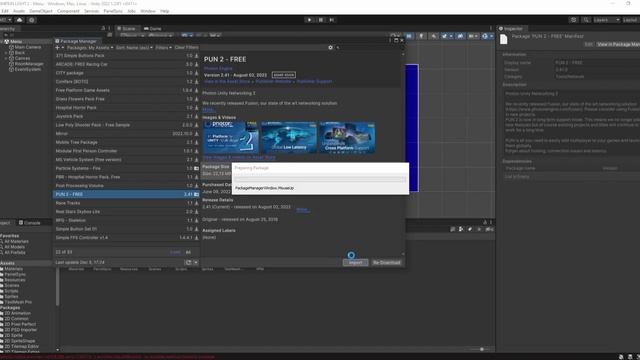Image resolution: width=640 pixels, height=360 pixels.
Task: Click the Main Camera object icon in Hierarchy
Action: [11, 47]
